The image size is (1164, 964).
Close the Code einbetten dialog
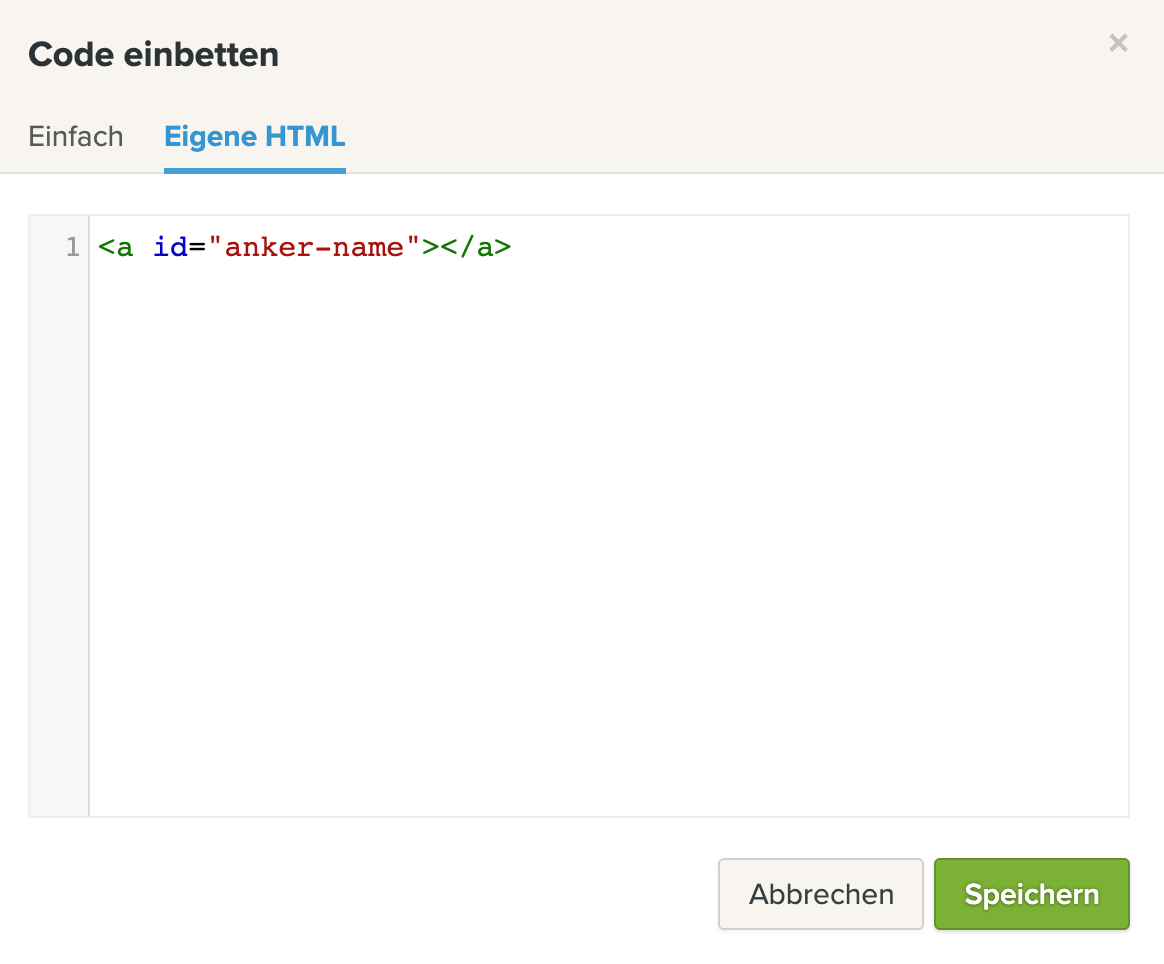tap(1118, 43)
